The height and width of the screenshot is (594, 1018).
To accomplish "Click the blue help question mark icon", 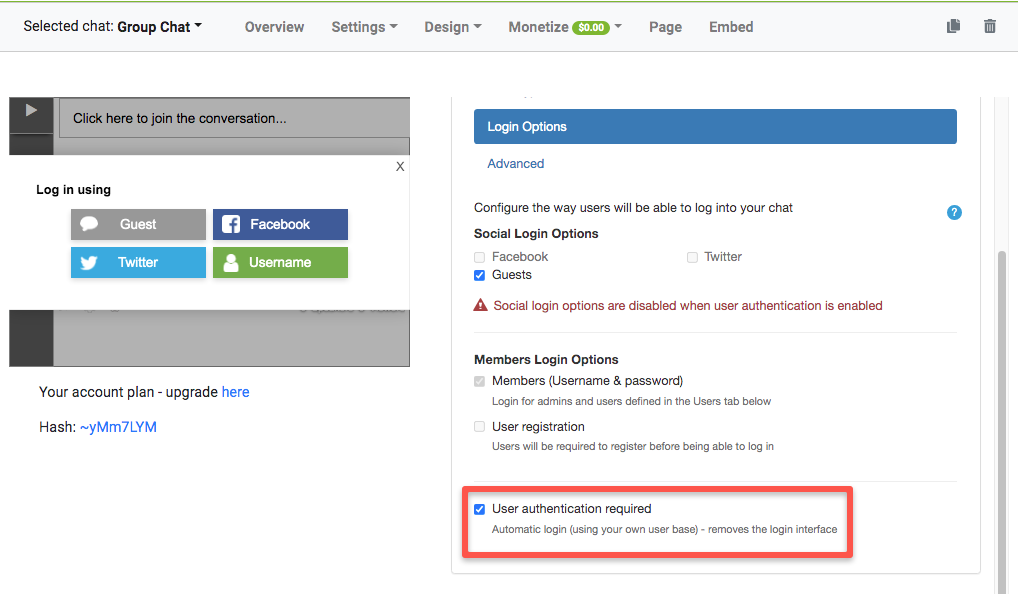I will pyautogui.click(x=954, y=213).
